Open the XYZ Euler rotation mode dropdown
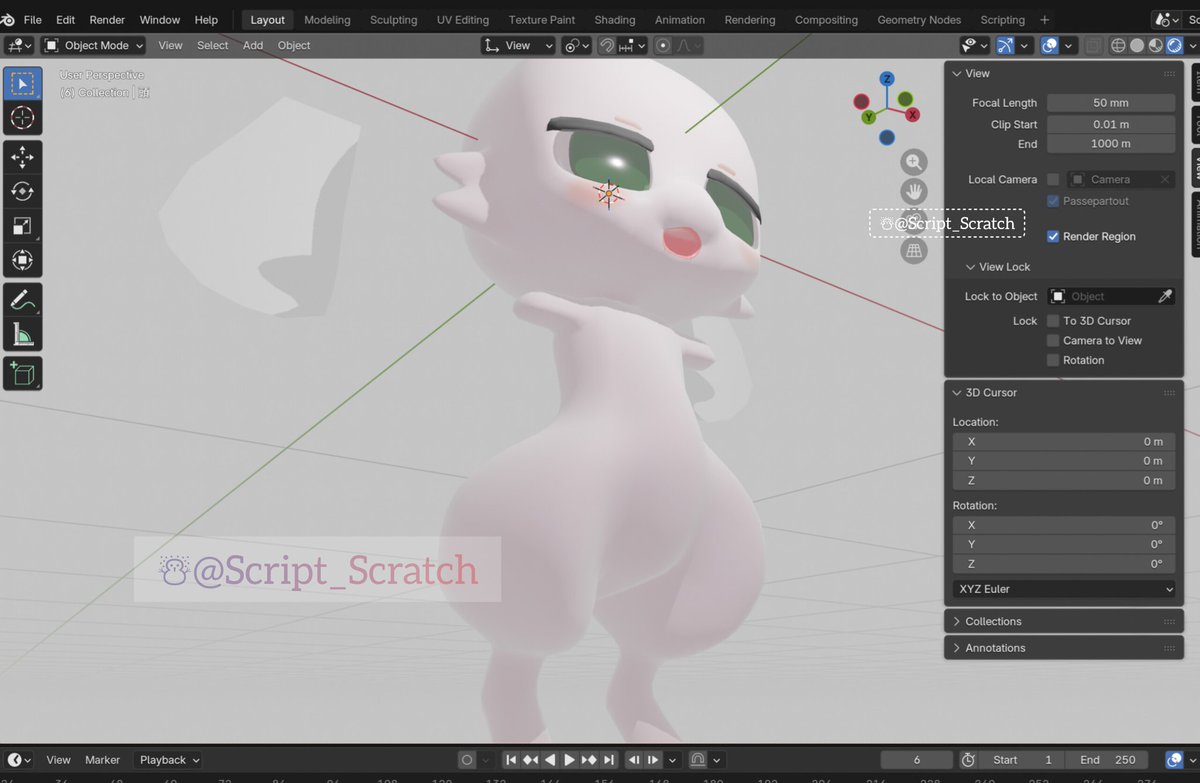The height and width of the screenshot is (783, 1200). click(1064, 589)
